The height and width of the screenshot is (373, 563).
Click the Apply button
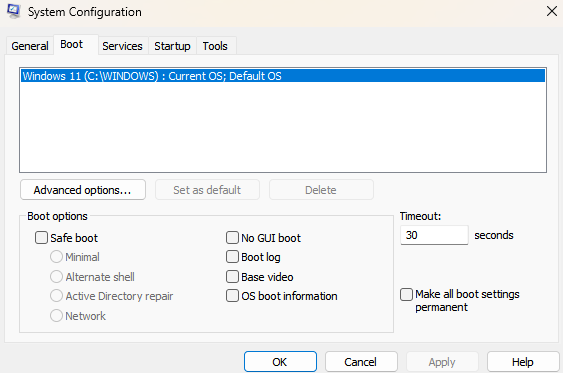tap(442, 362)
